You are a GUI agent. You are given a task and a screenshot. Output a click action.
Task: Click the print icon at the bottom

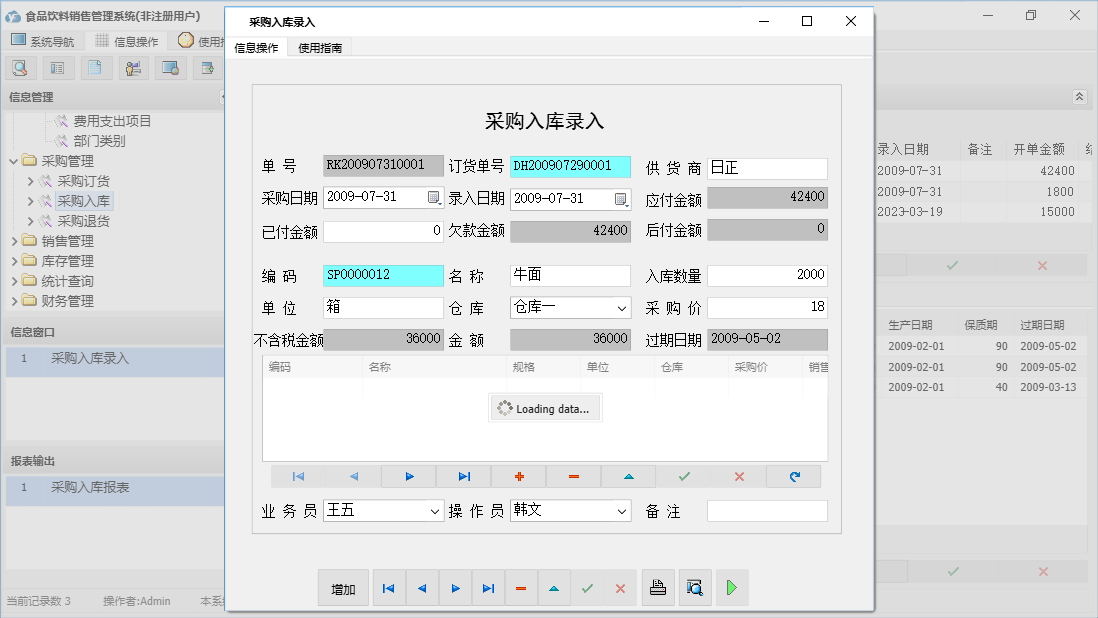tap(658, 588)
